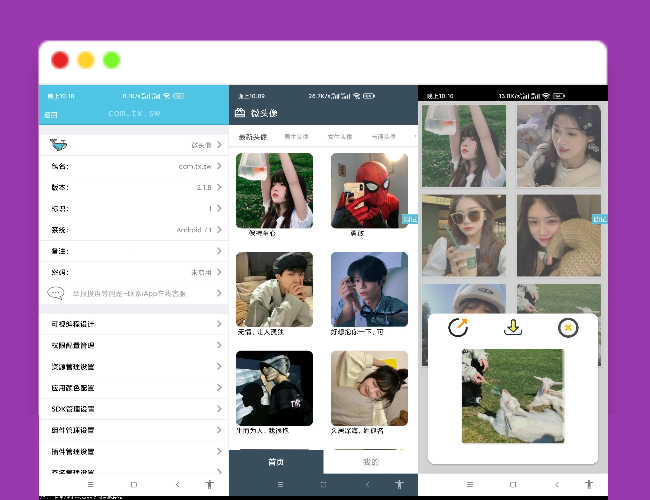The height and width of the screenshot is (500, 650).
Task: Select the 首页 bottom tab
Action: click(x=276, y=461)
